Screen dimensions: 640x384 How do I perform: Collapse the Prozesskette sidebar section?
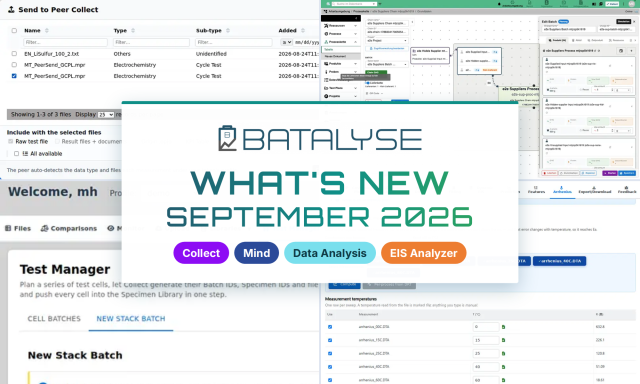[x=356, y=42]
